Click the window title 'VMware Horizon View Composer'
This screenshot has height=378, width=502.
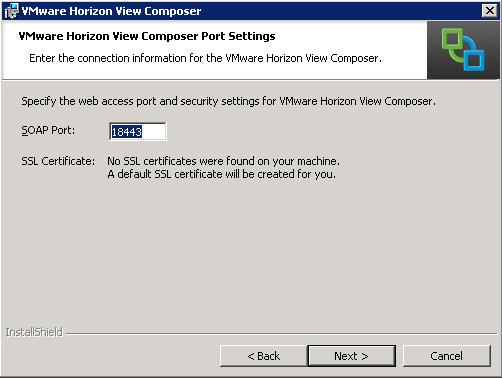(x=111, y=11)
